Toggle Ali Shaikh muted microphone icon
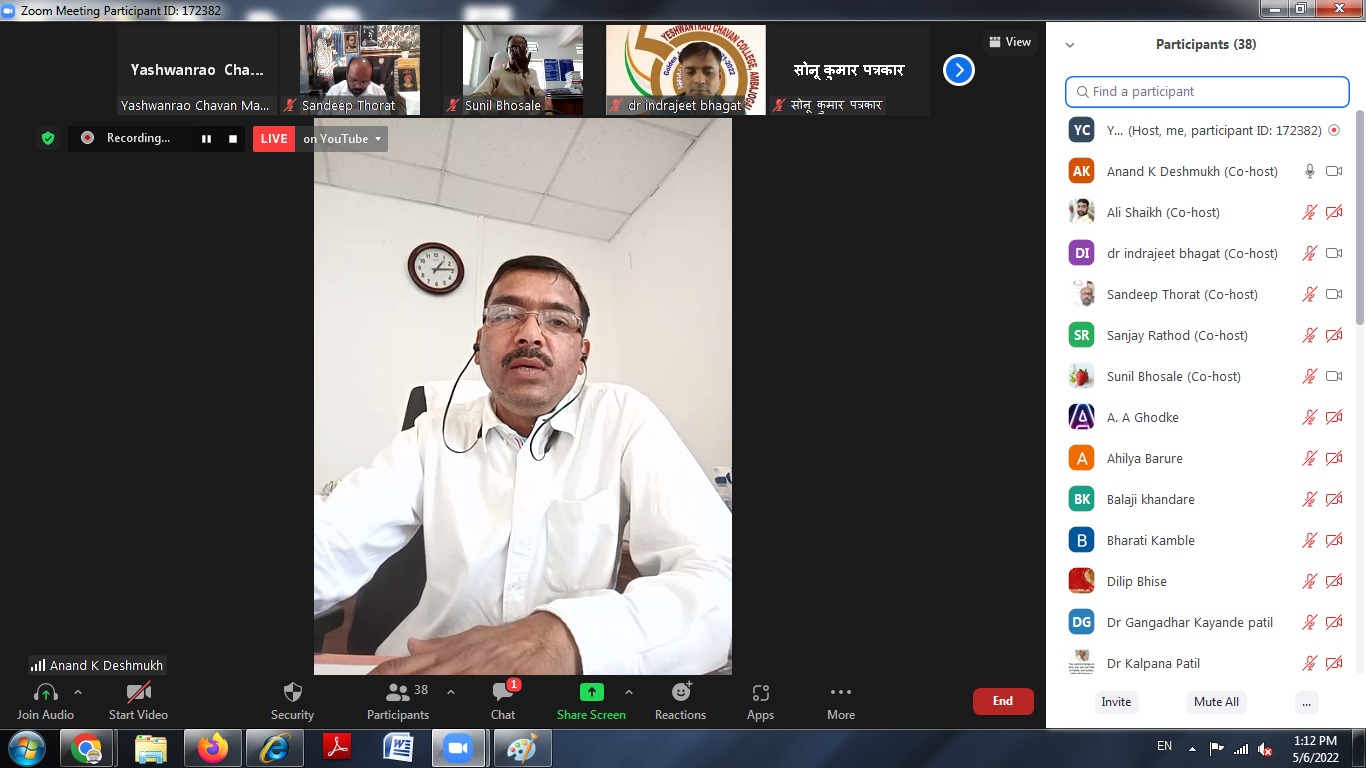 tap(1310, 212)
